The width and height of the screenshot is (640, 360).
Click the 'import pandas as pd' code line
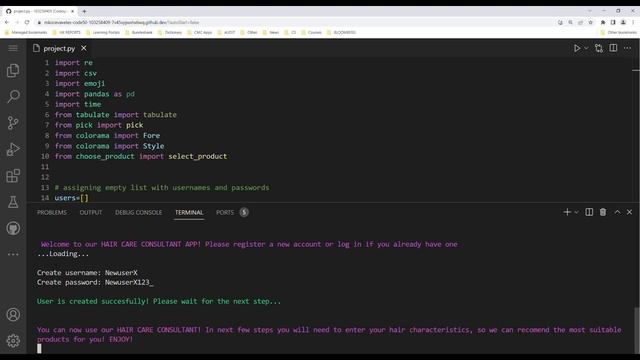click(x=95, y=94)
